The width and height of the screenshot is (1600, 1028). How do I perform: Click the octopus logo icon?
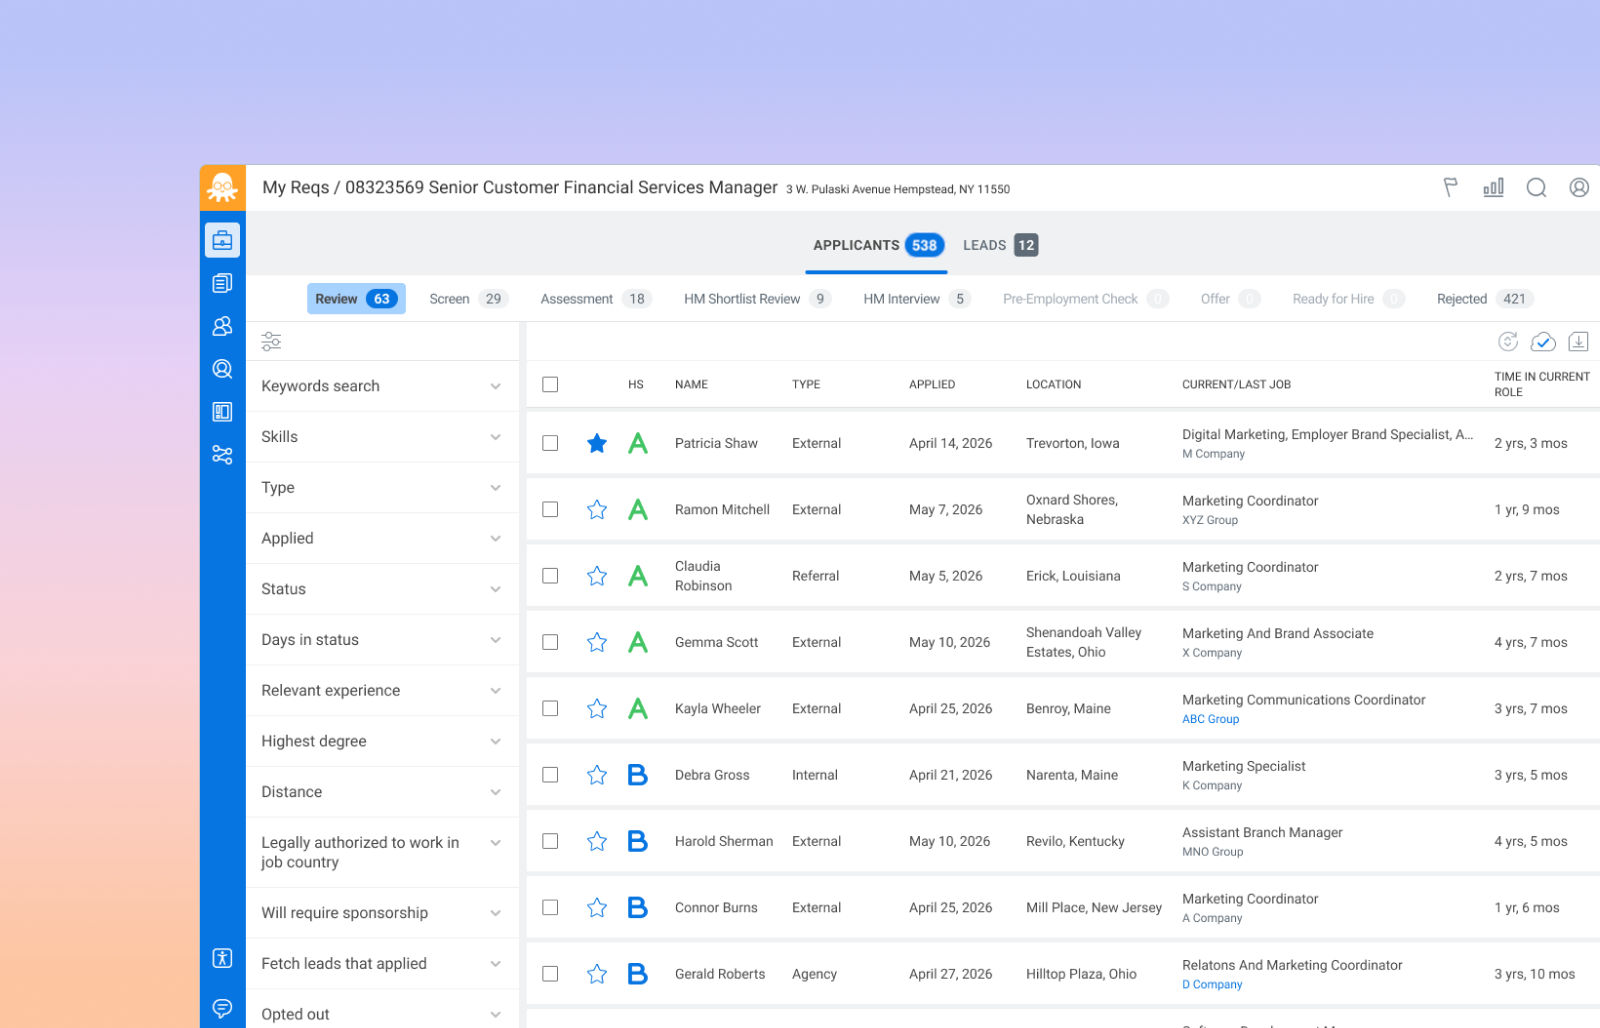[222, 187]
